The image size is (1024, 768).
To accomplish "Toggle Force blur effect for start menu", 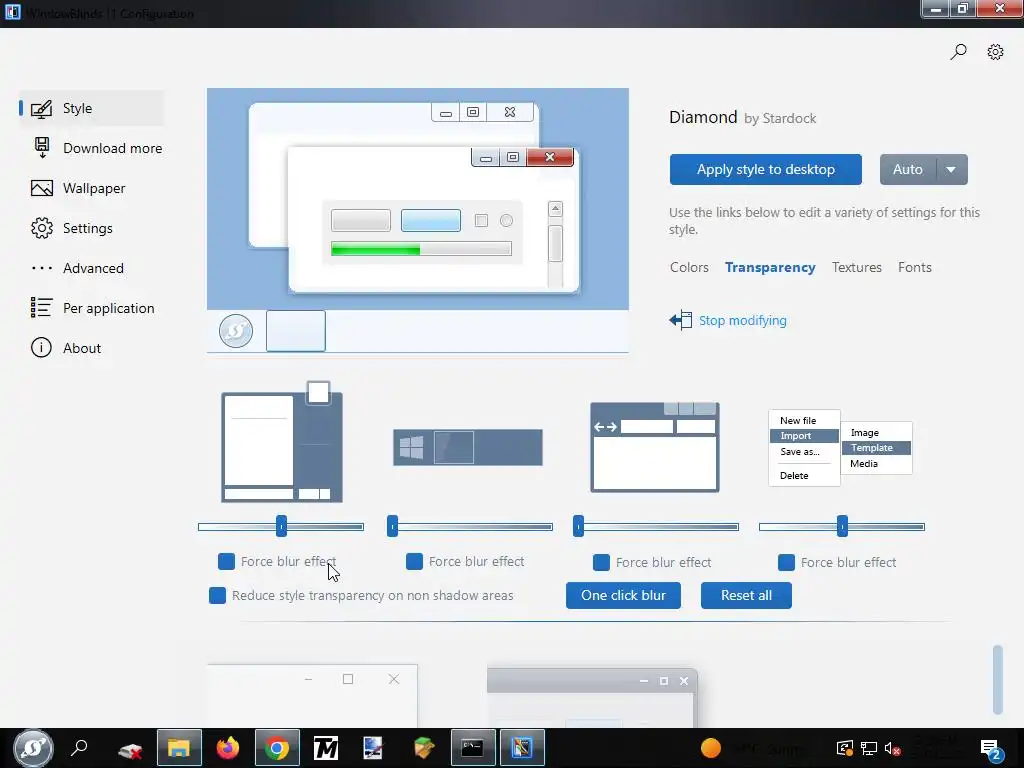I will 226,562.
